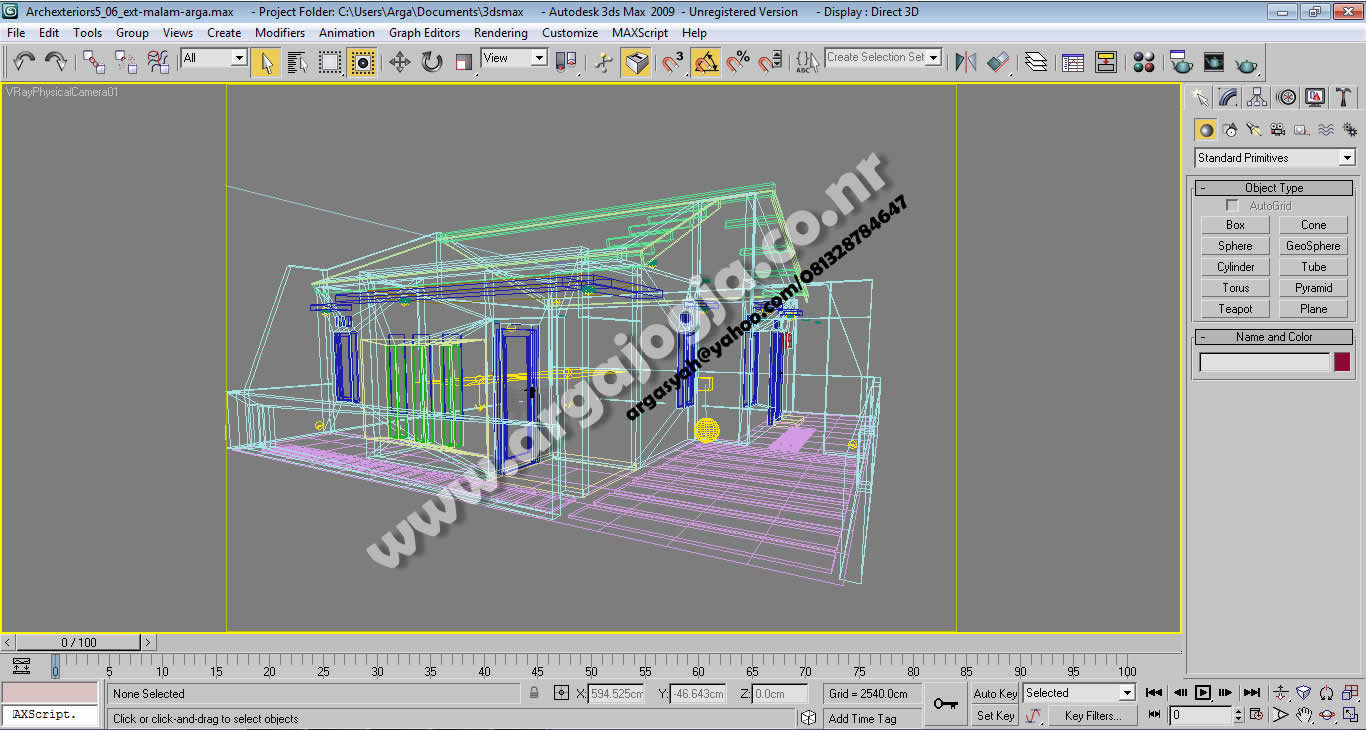This screenshot has height=730, width=1366.
Task: Click the Align tool icon
Action: 998,62
